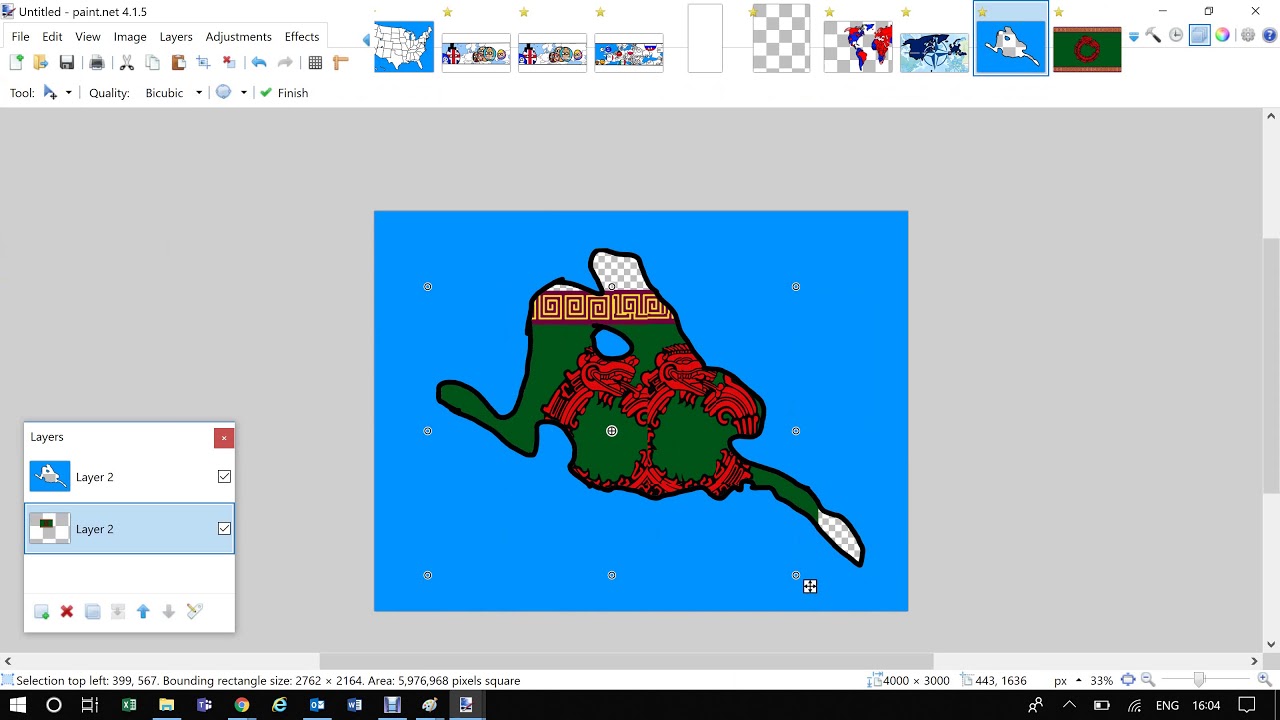
Task: Click the zoom in magnifier icon
Action: coord(1264,680)
